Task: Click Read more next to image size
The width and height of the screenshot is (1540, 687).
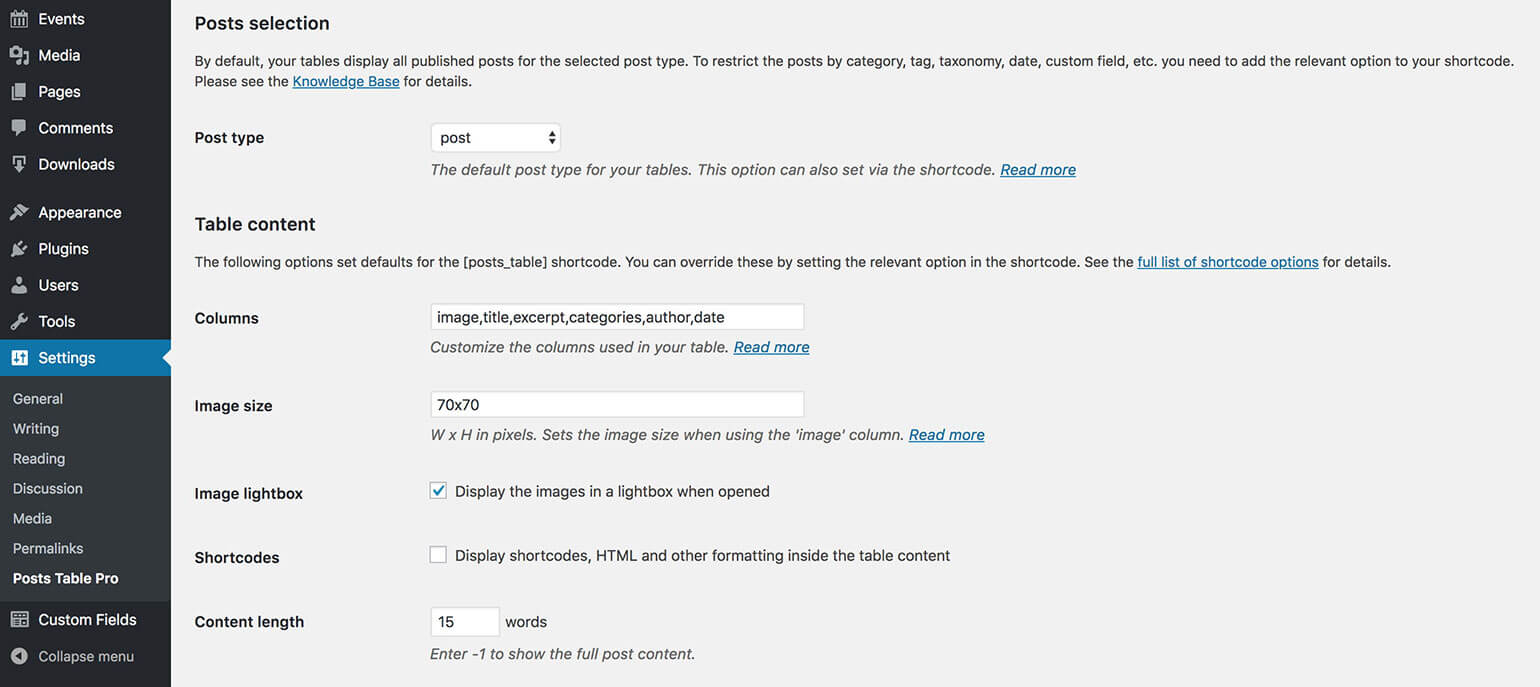Action: [946, 434]
